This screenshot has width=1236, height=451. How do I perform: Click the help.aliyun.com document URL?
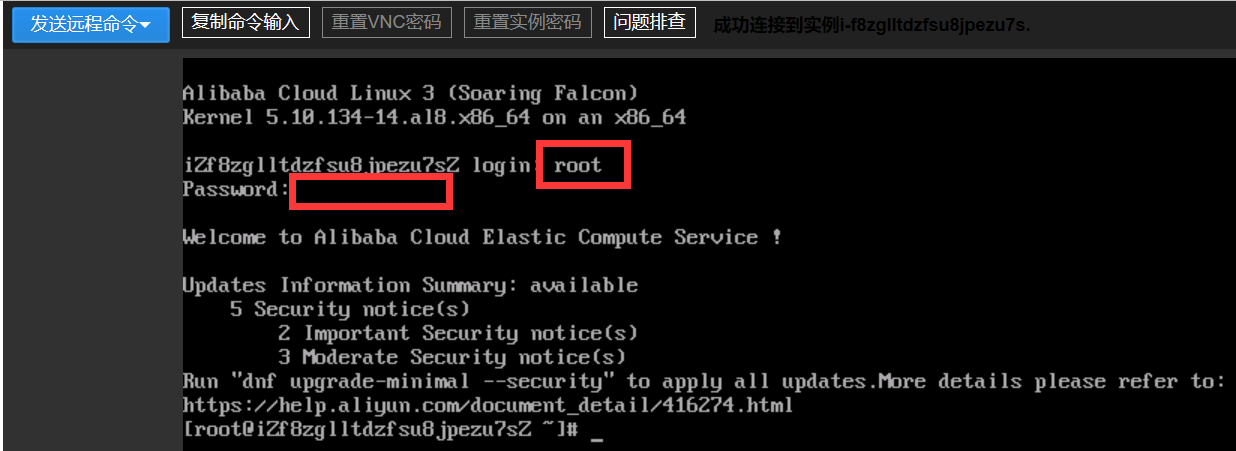(x=487, y=406)
